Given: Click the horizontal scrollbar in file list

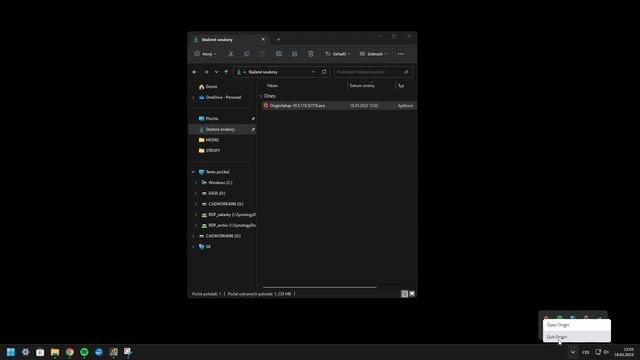Looking at the screenshot, I should pos(320,287).
